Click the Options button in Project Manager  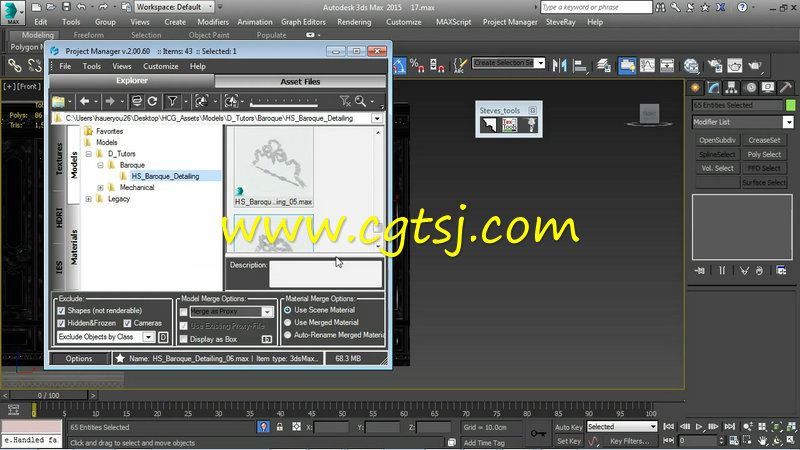tap(79, 359)
